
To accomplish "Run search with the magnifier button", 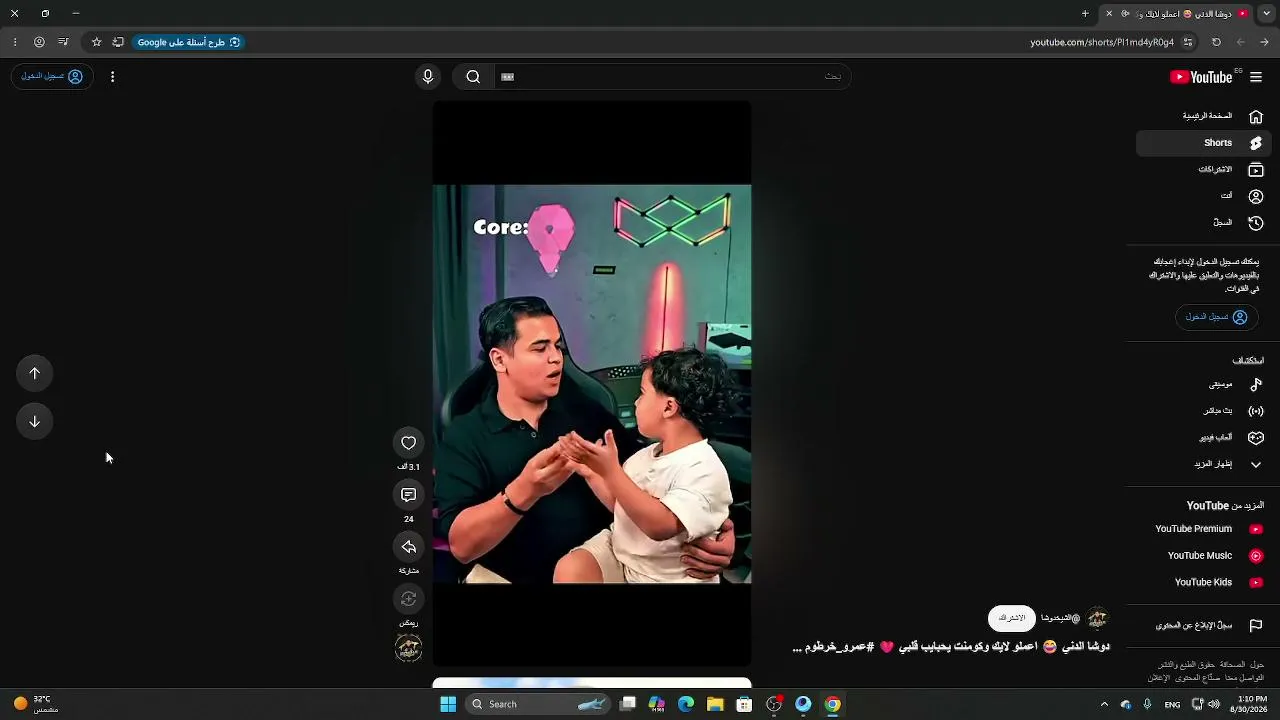I will [473, 77].
